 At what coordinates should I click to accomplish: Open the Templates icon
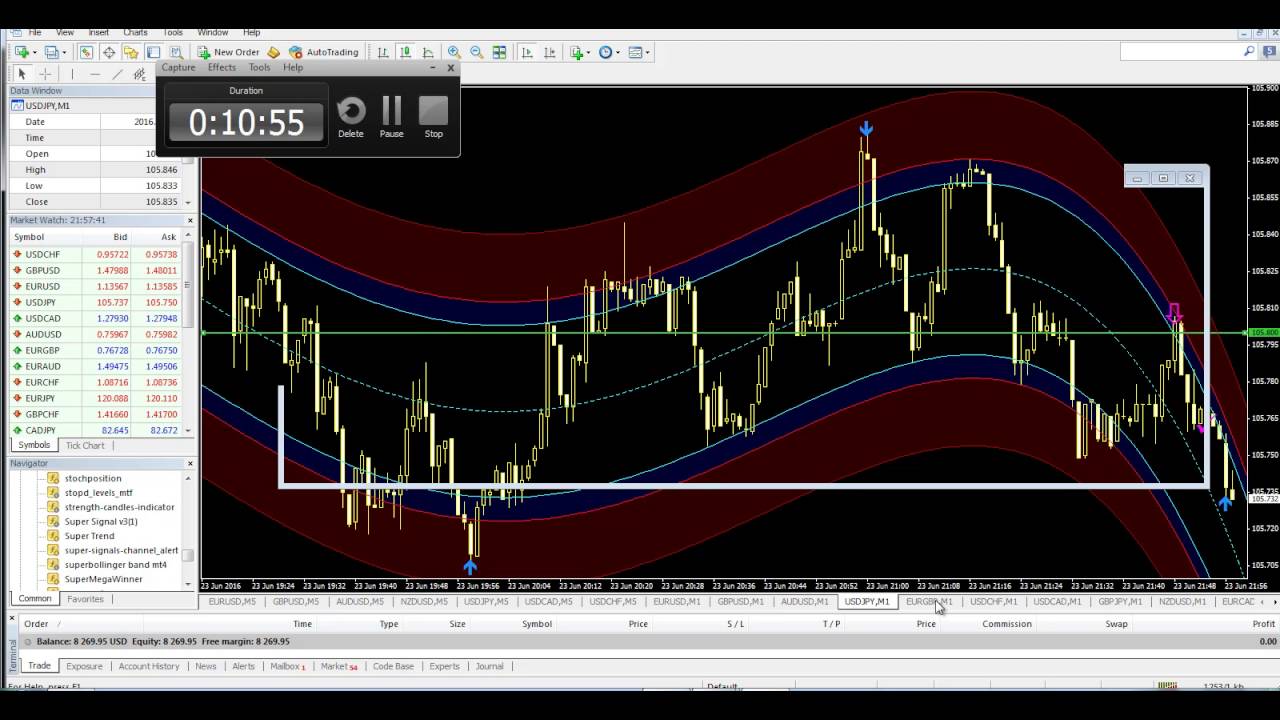(635, 52)
